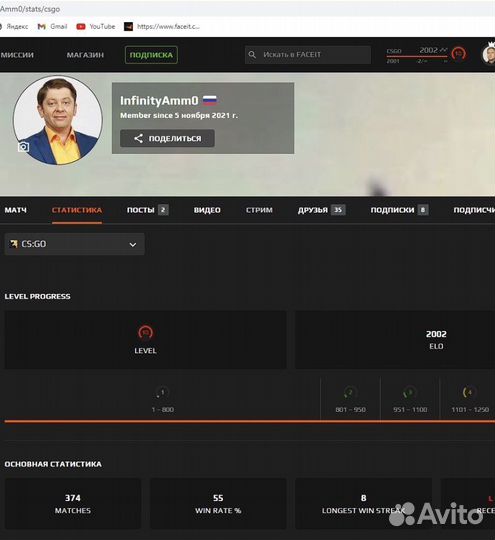Click the 2002 ELO card
Viewport: 495px width, 540px height.
point(395,340)
